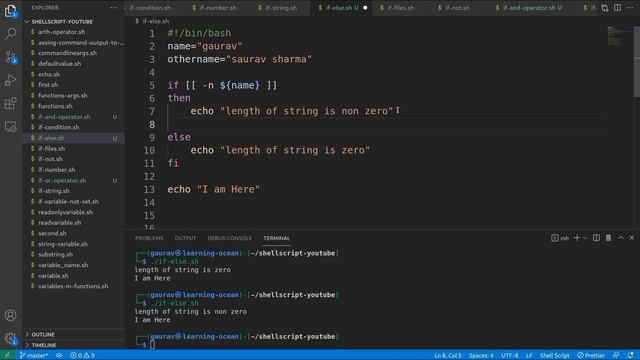
Task: Click the split editor right icon
Action: [618, 8]
